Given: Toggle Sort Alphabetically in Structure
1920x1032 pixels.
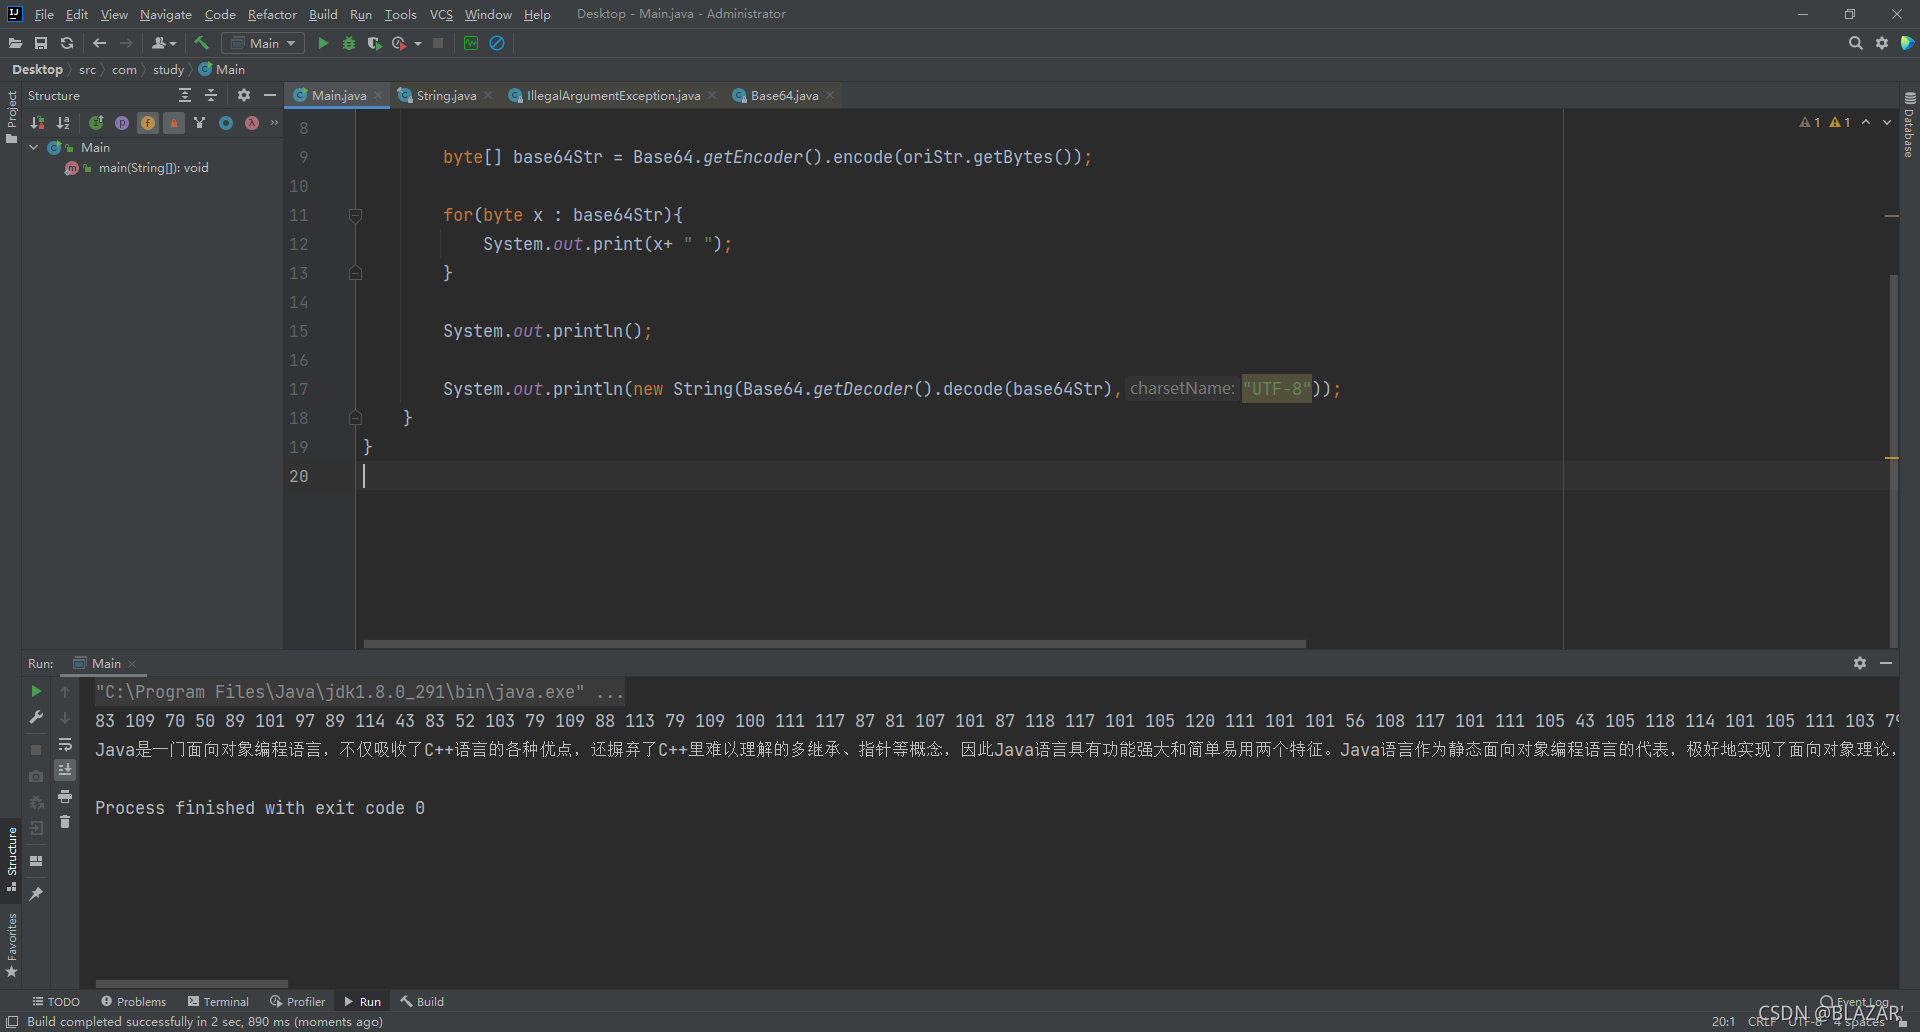Looking at the screenshot, I should pos(63,123).
